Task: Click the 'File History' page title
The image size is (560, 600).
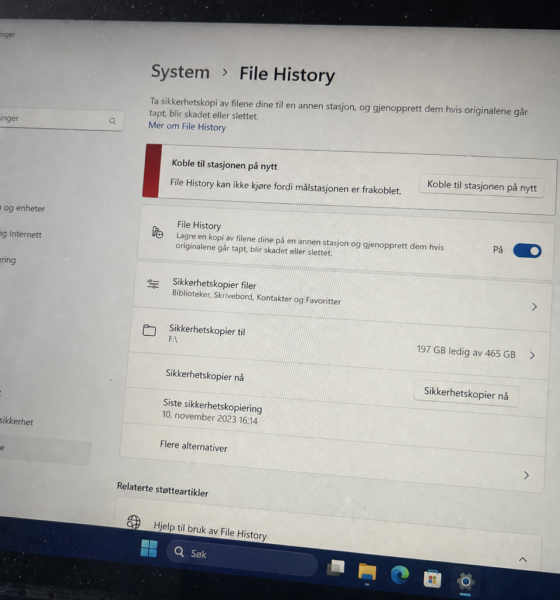Action: pyautogui.click(x=287, y=74)
